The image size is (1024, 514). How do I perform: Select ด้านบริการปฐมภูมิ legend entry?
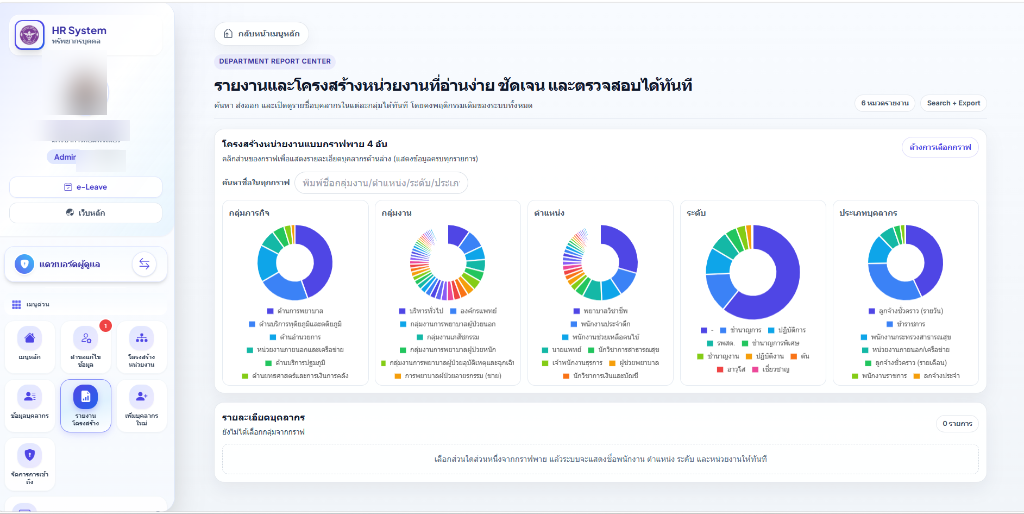(295, 362)
